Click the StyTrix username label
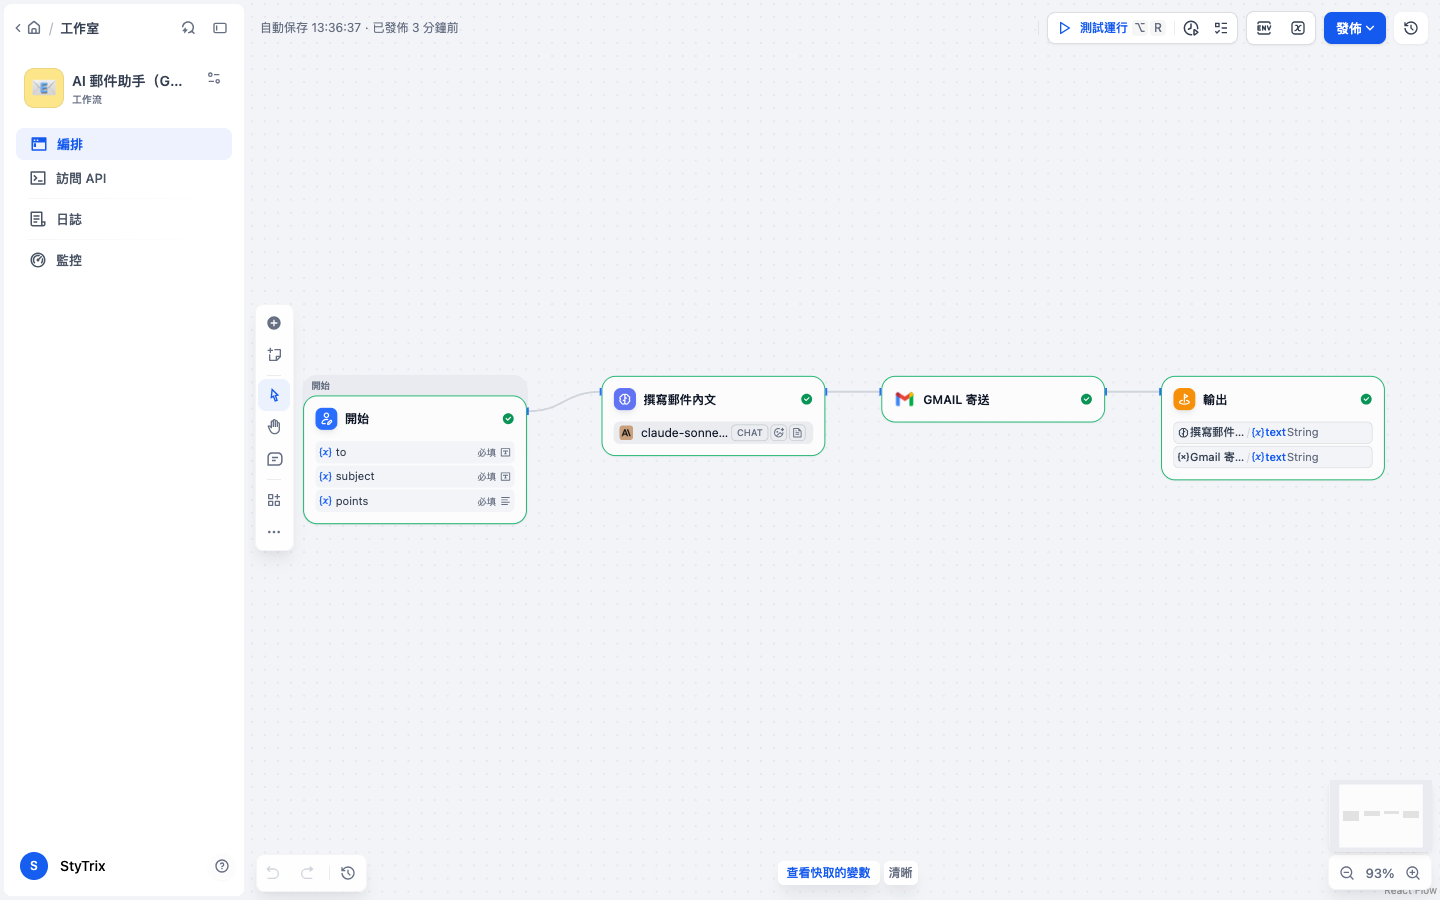The width and height of the screenshot is (1440, 900). point(82,866)
